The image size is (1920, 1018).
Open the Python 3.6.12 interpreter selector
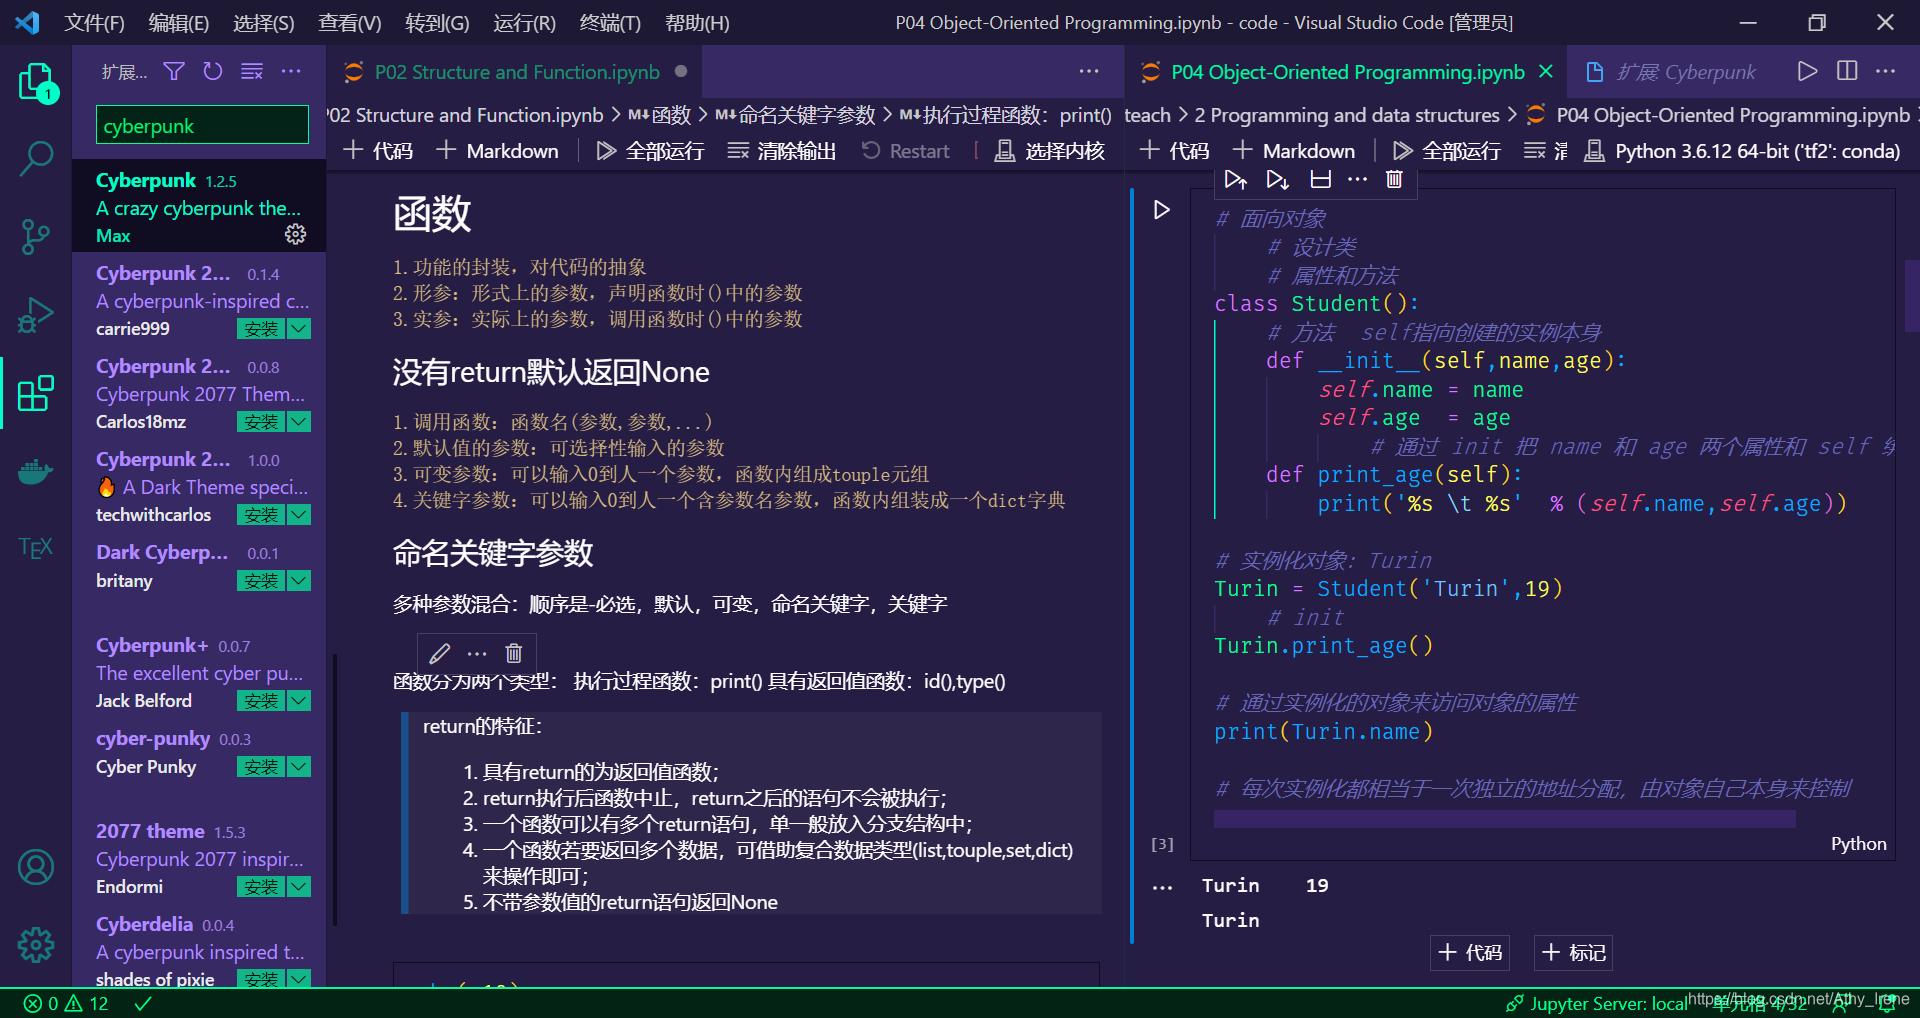click(1757, 151)
